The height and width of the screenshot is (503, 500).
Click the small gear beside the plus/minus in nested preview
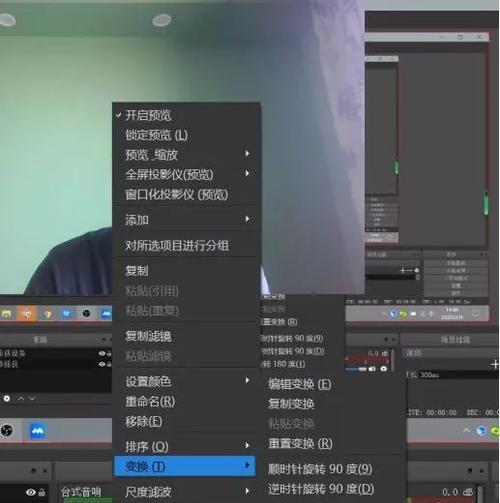(417, 270)
